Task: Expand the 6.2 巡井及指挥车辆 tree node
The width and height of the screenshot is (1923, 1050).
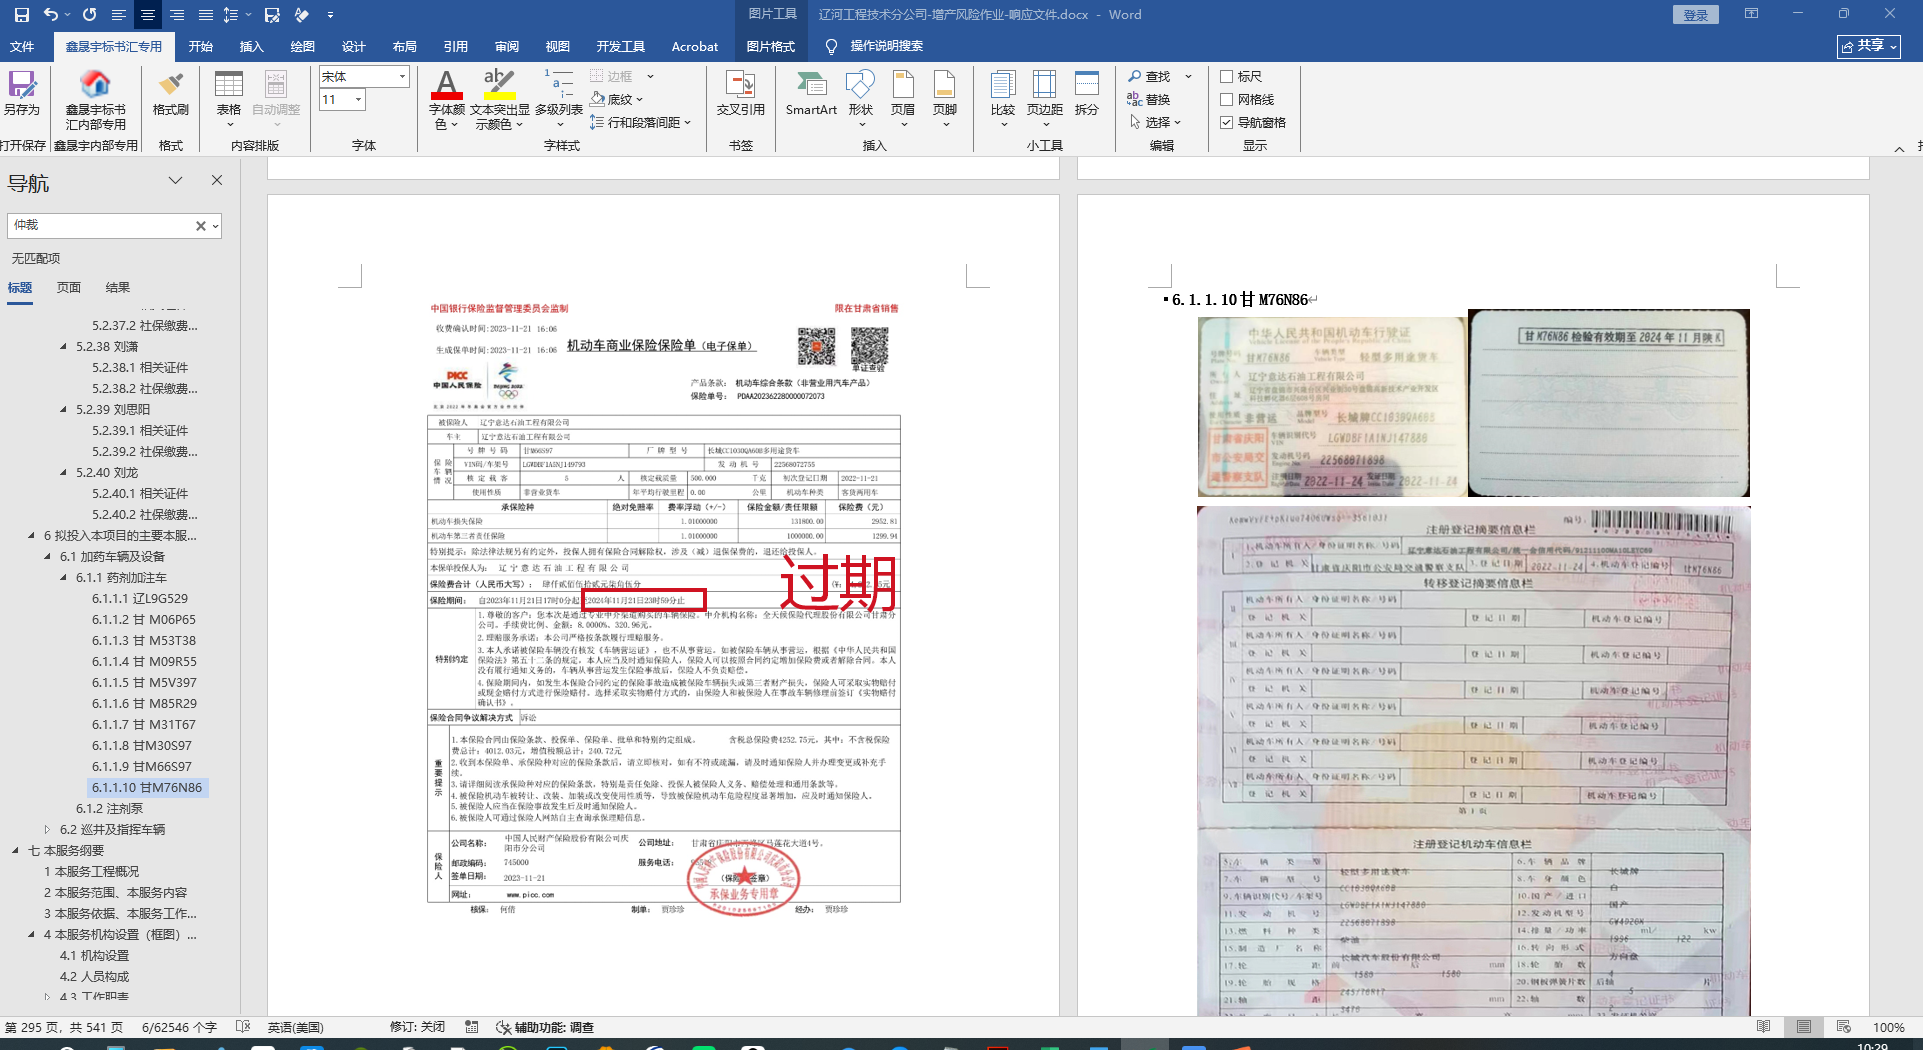Action: [47, 830]
